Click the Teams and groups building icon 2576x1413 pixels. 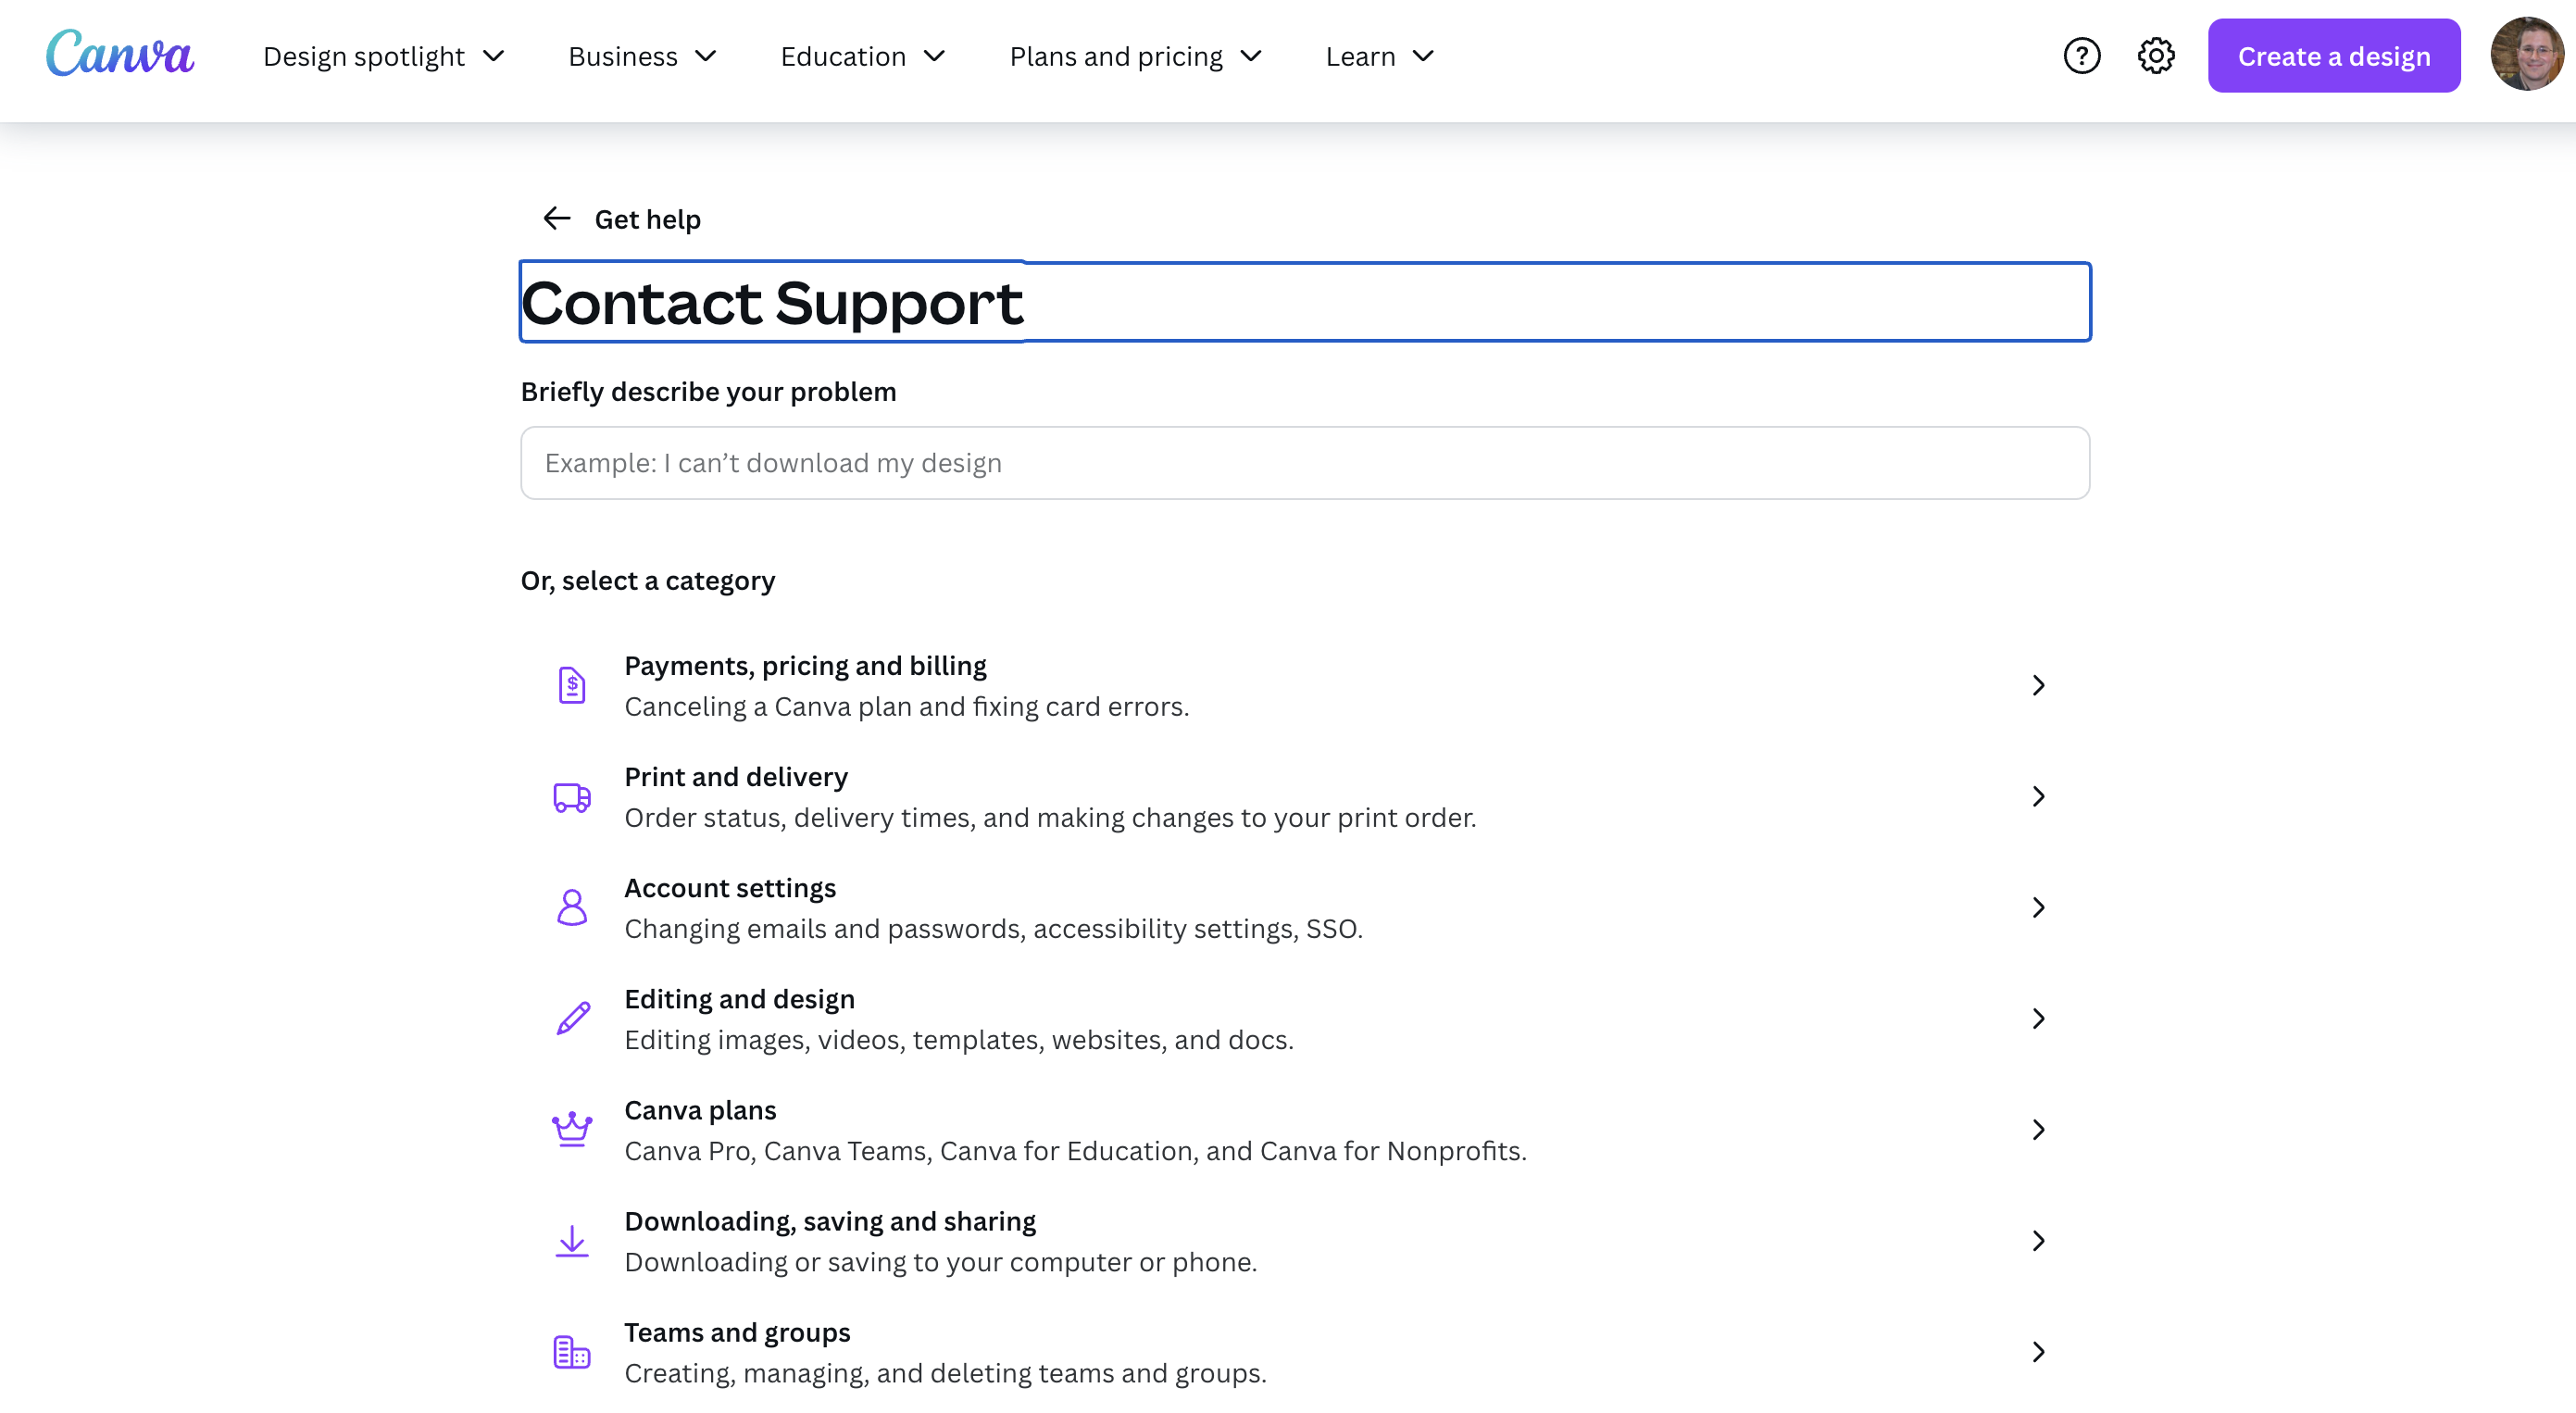click(x=572, y=1352)
